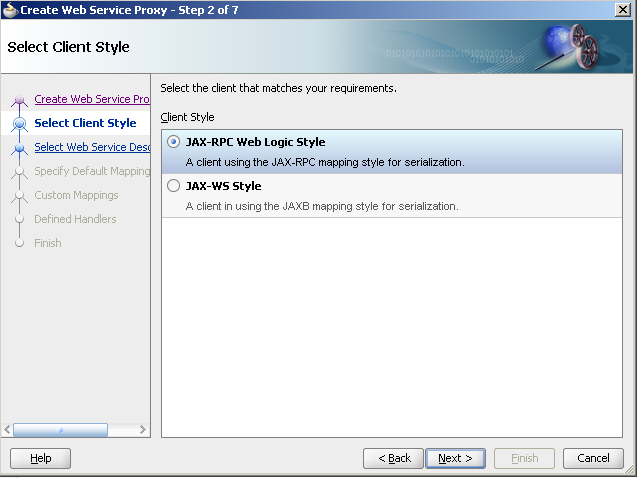Click the disabled 'Custom Mappings' step text

tap(76, 195)
